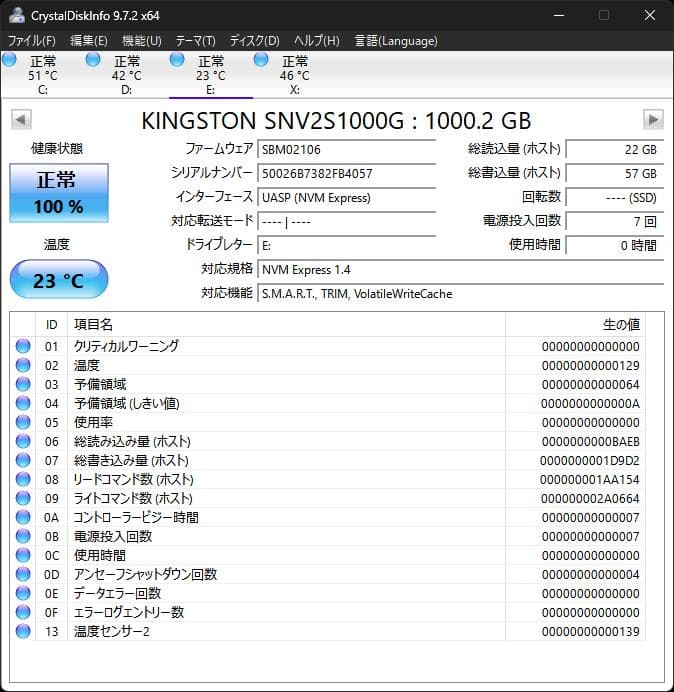This screenshot has width=674, height=692.
Task: Click the power on hours value 0 時間
Action: click(614, 245)
